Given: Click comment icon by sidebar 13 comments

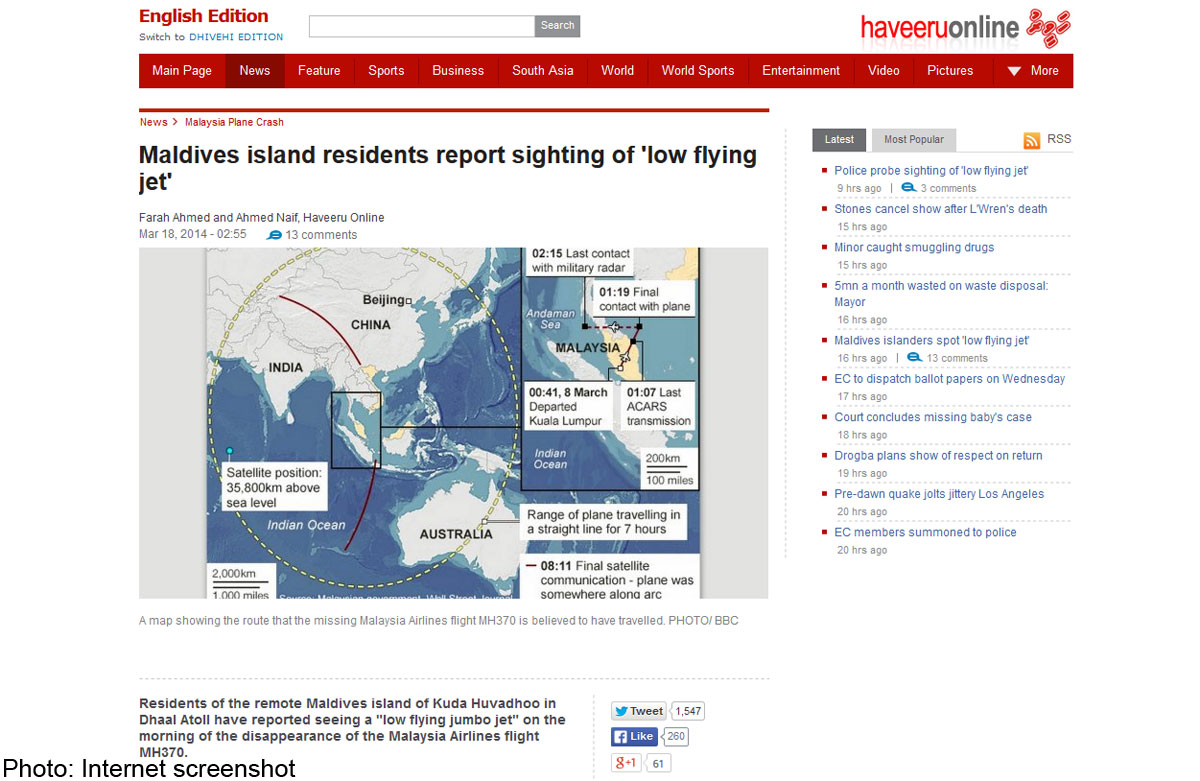Looking at the screenshot, I should point(914,358).
